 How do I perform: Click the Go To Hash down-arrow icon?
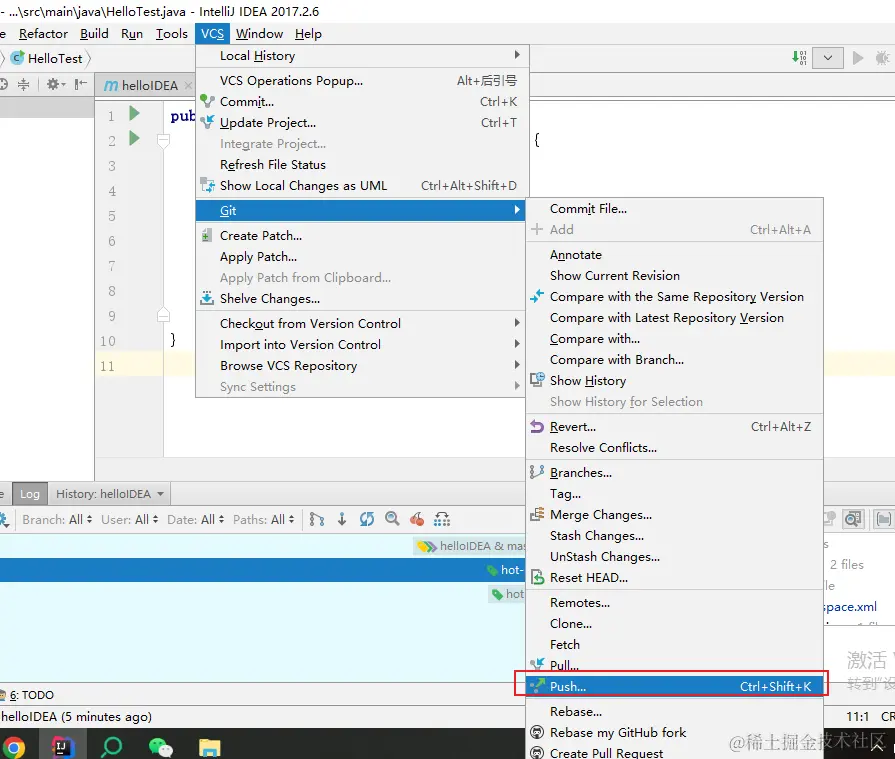[342, 519]
